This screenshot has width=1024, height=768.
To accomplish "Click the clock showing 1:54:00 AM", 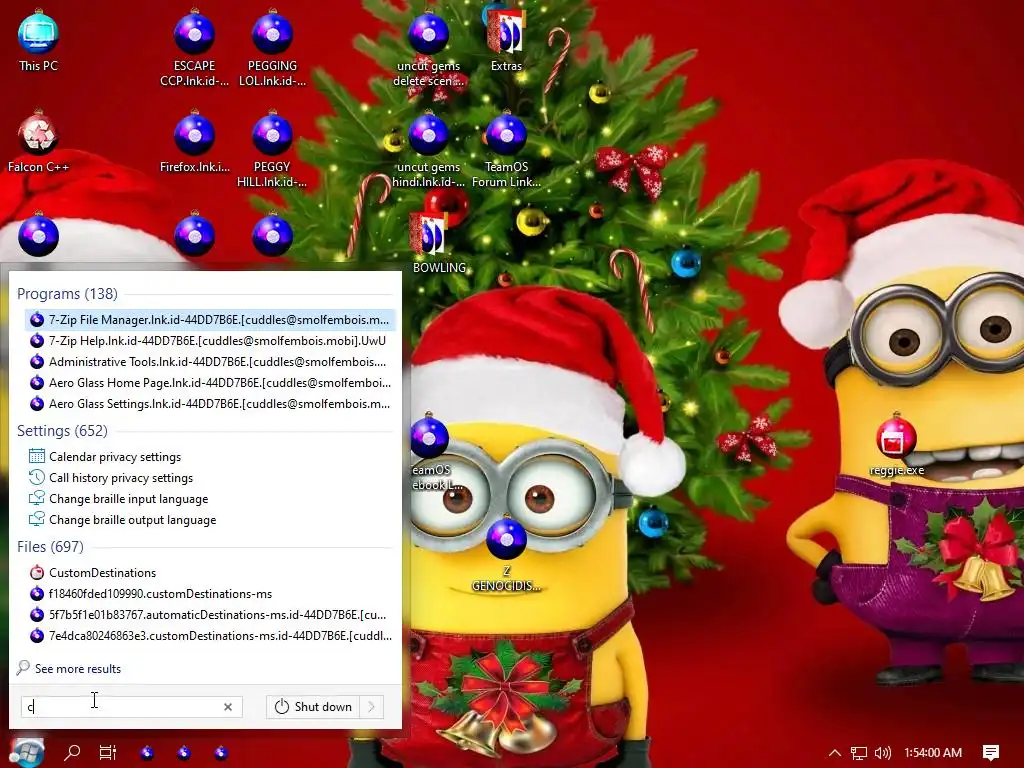I will 933,753.
